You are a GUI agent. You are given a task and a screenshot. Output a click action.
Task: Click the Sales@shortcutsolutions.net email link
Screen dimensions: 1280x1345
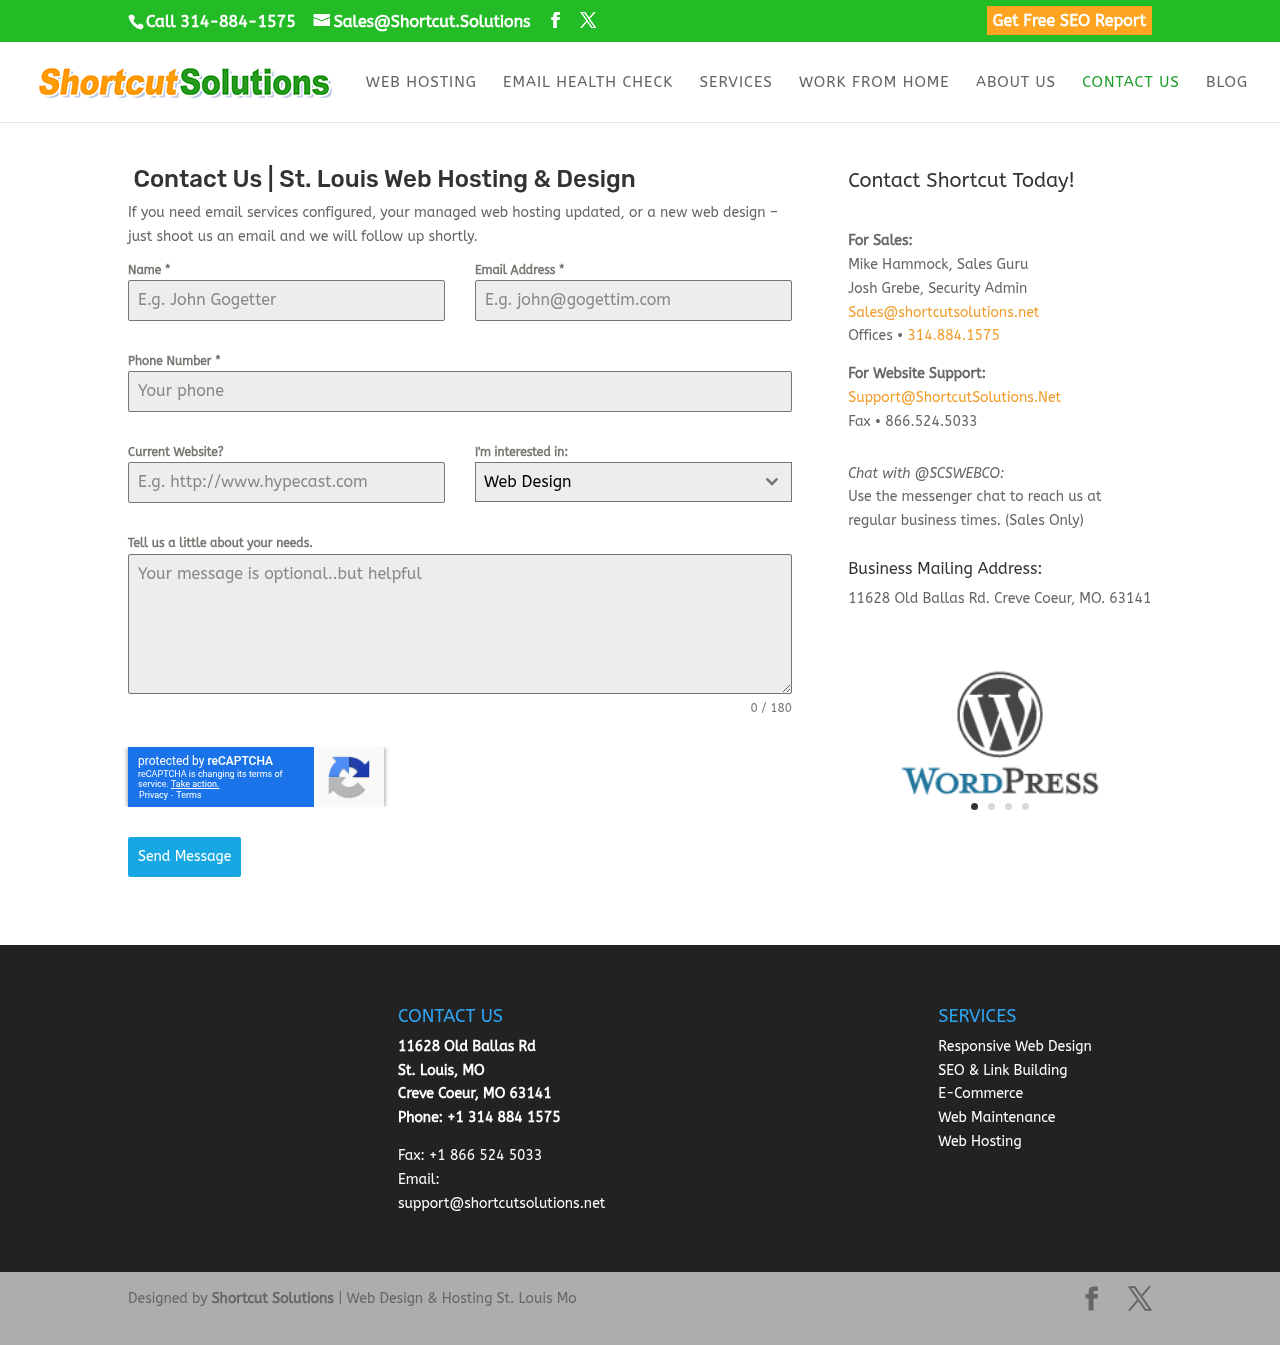click(943, 312)
